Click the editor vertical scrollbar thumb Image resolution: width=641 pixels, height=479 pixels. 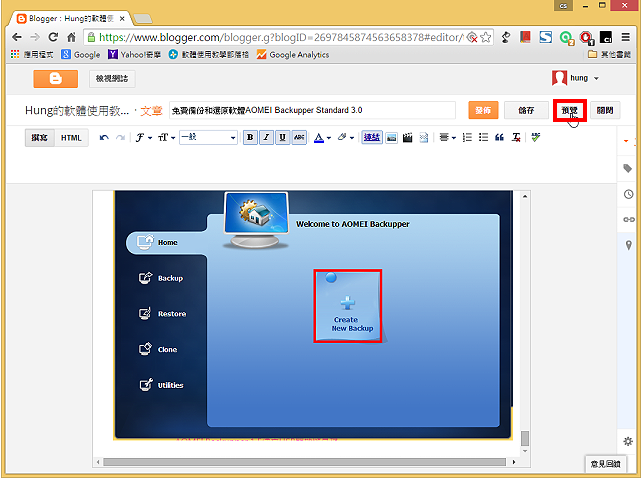[525, 439]
